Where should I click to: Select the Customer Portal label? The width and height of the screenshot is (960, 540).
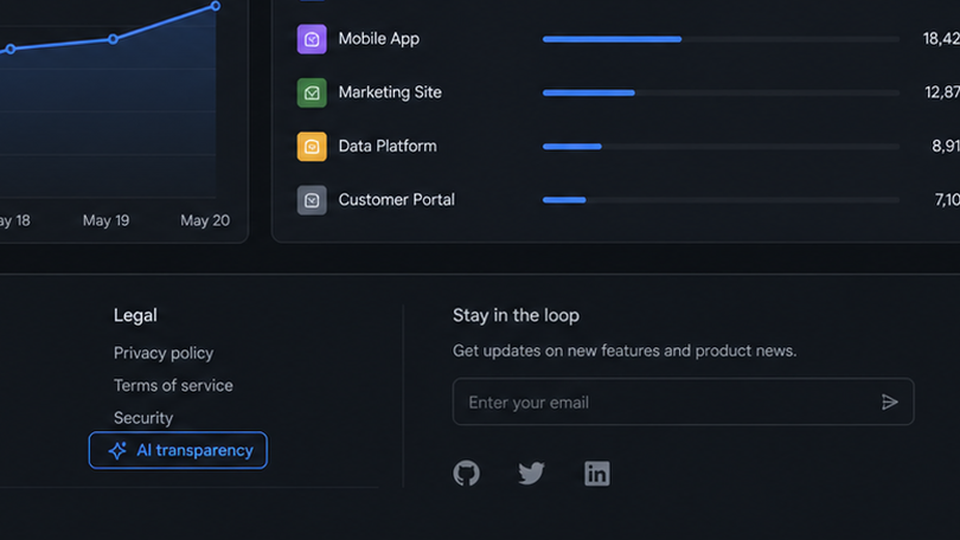pyautogui.click(x=397, y=200)
